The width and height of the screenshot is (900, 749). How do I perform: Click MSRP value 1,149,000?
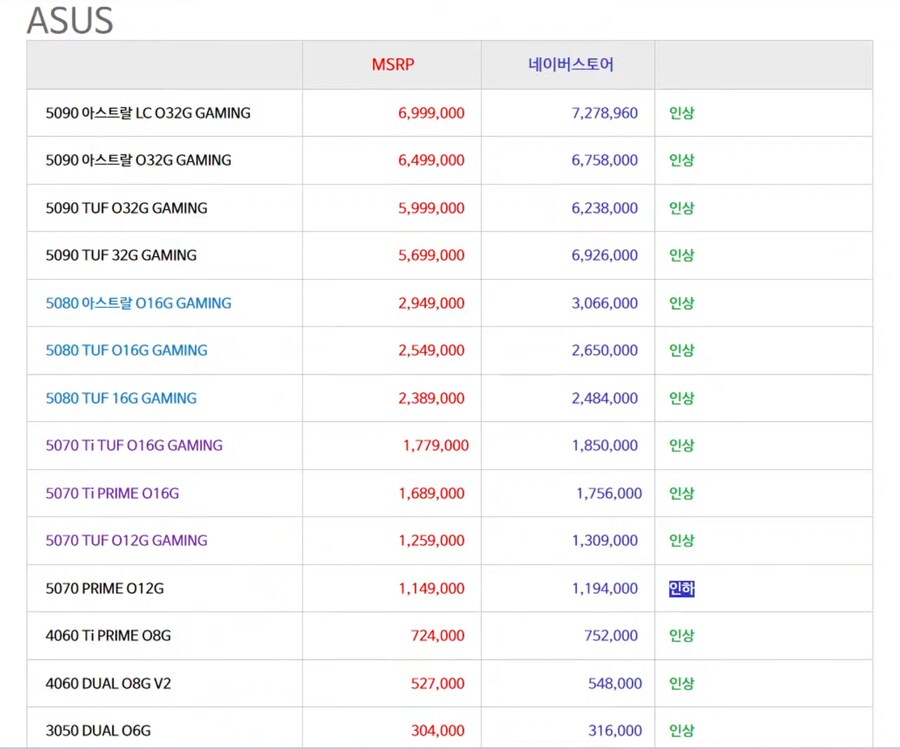[432, 588]
